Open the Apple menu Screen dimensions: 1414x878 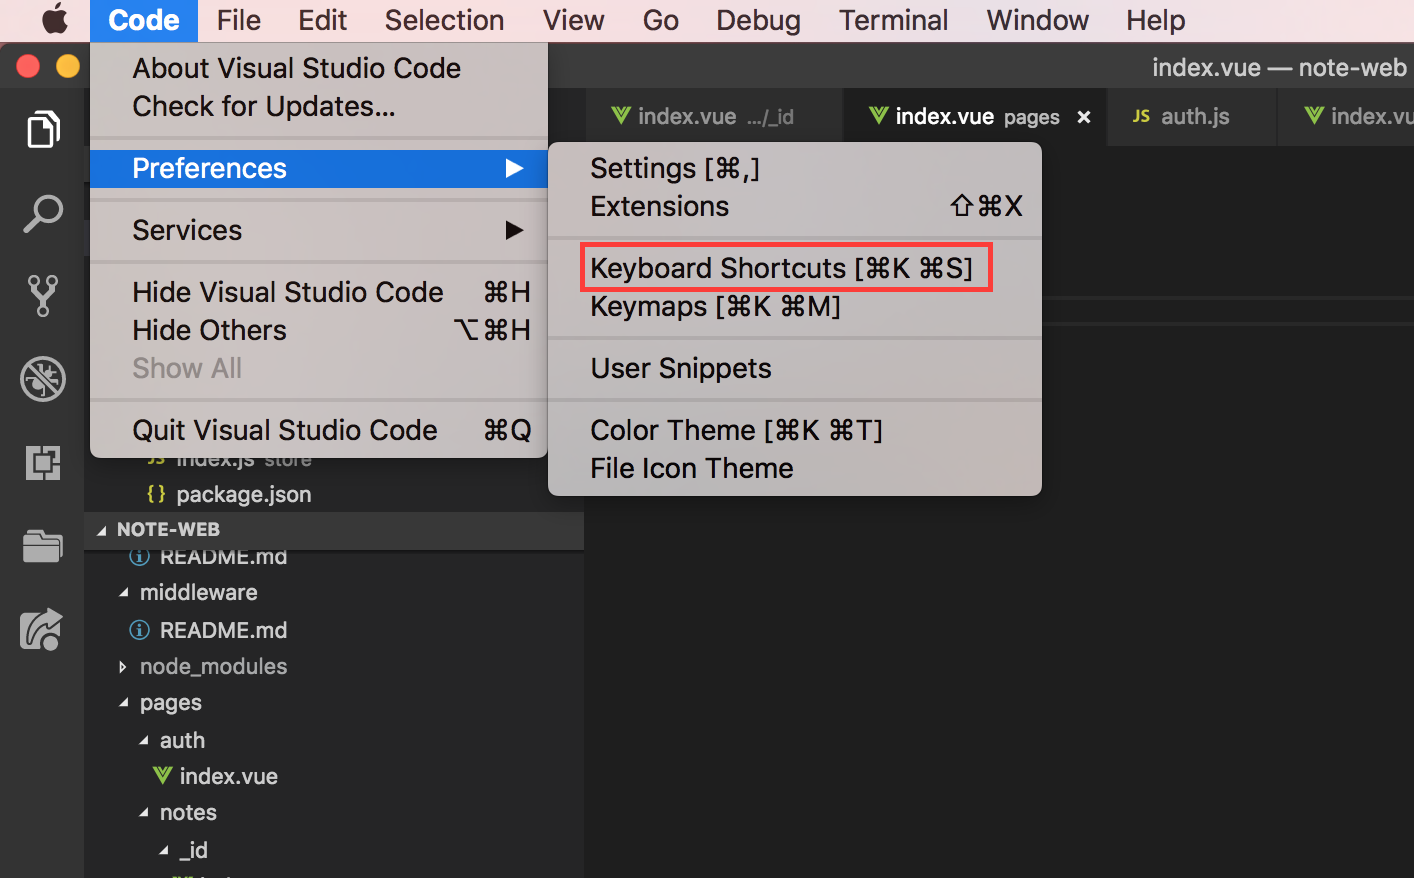click(x=55, y=19)
